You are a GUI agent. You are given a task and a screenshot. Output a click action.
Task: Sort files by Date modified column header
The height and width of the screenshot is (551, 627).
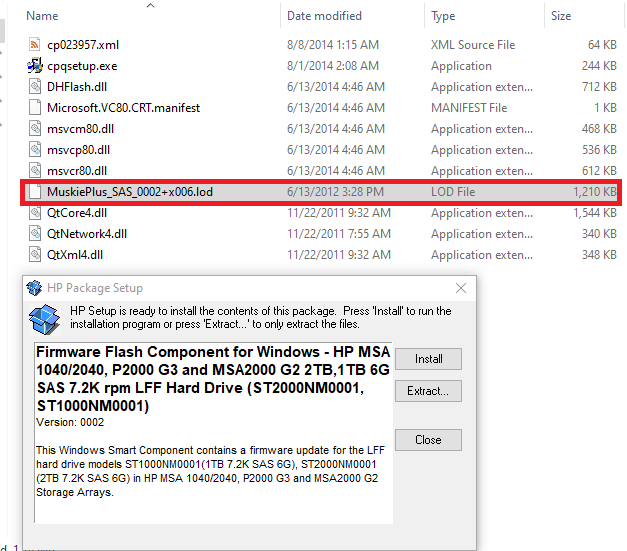(x=324, y=16)
